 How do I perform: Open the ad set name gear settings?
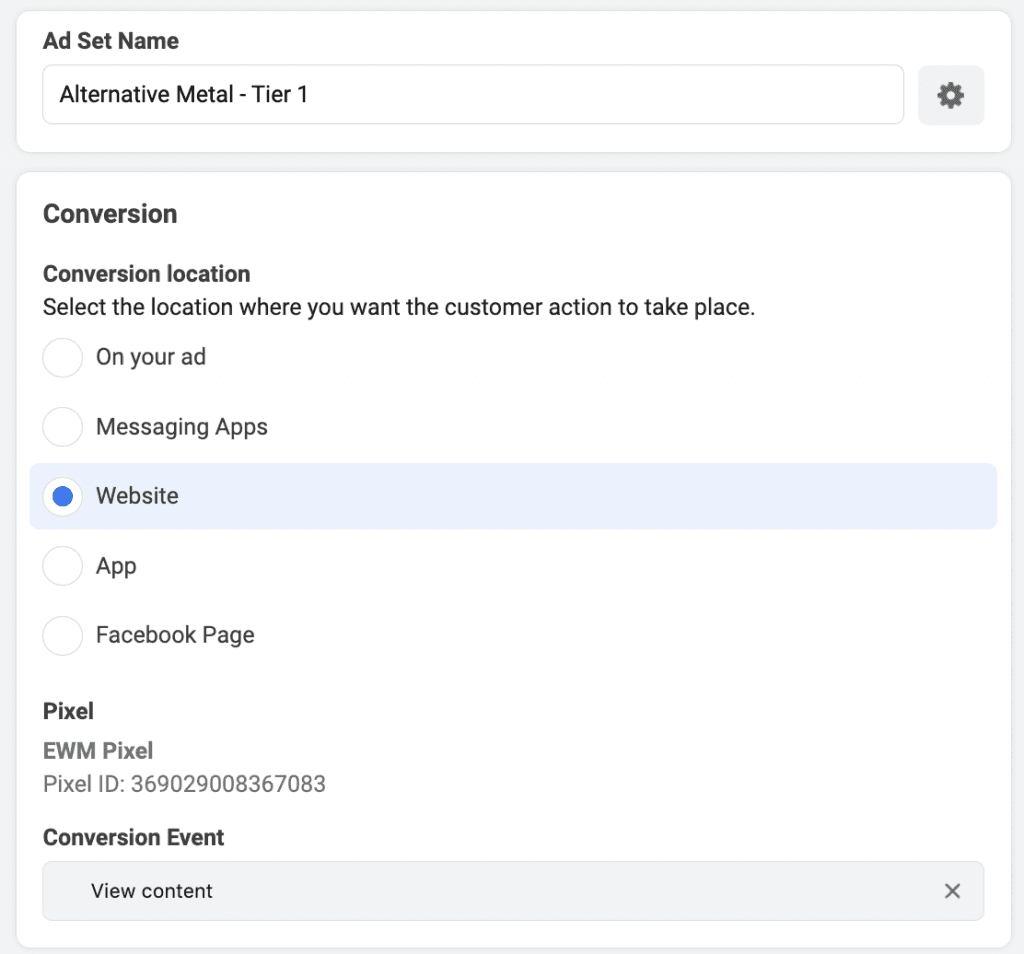[x=950, y=95]
